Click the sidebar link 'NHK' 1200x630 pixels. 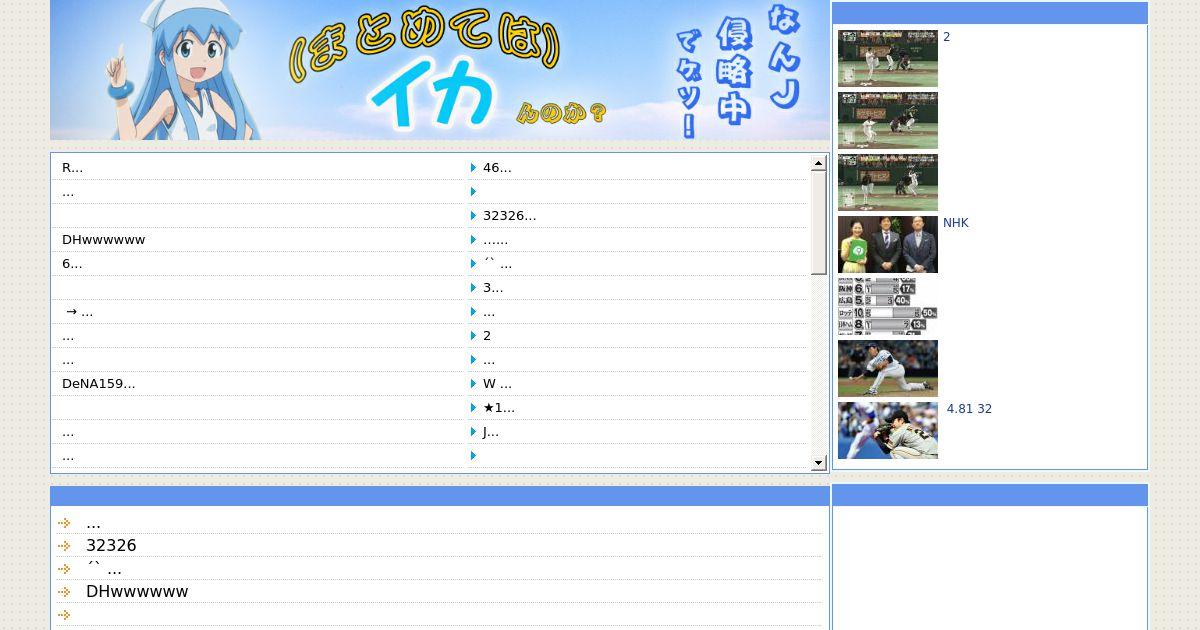(956, 223)
